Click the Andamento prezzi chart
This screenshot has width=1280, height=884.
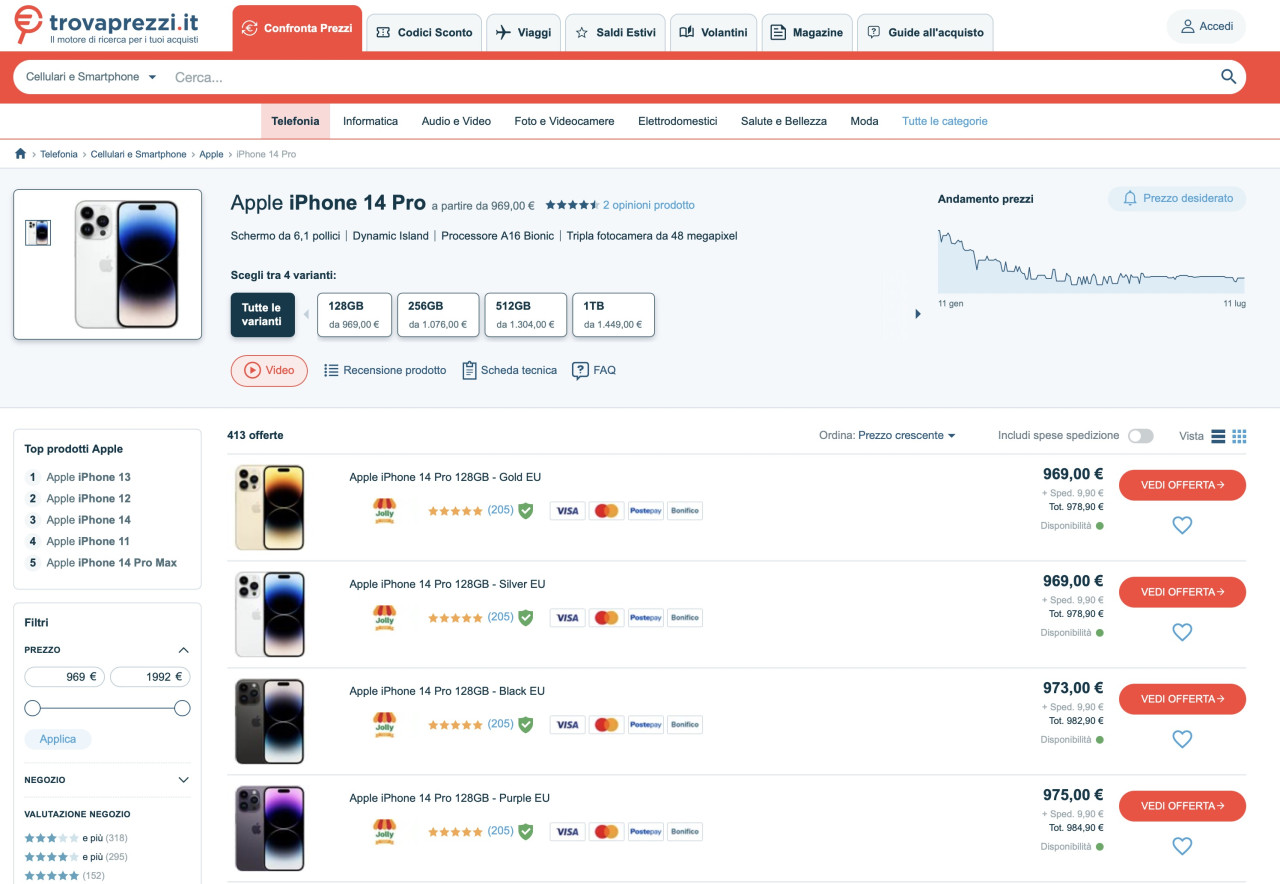(1091, 260)
